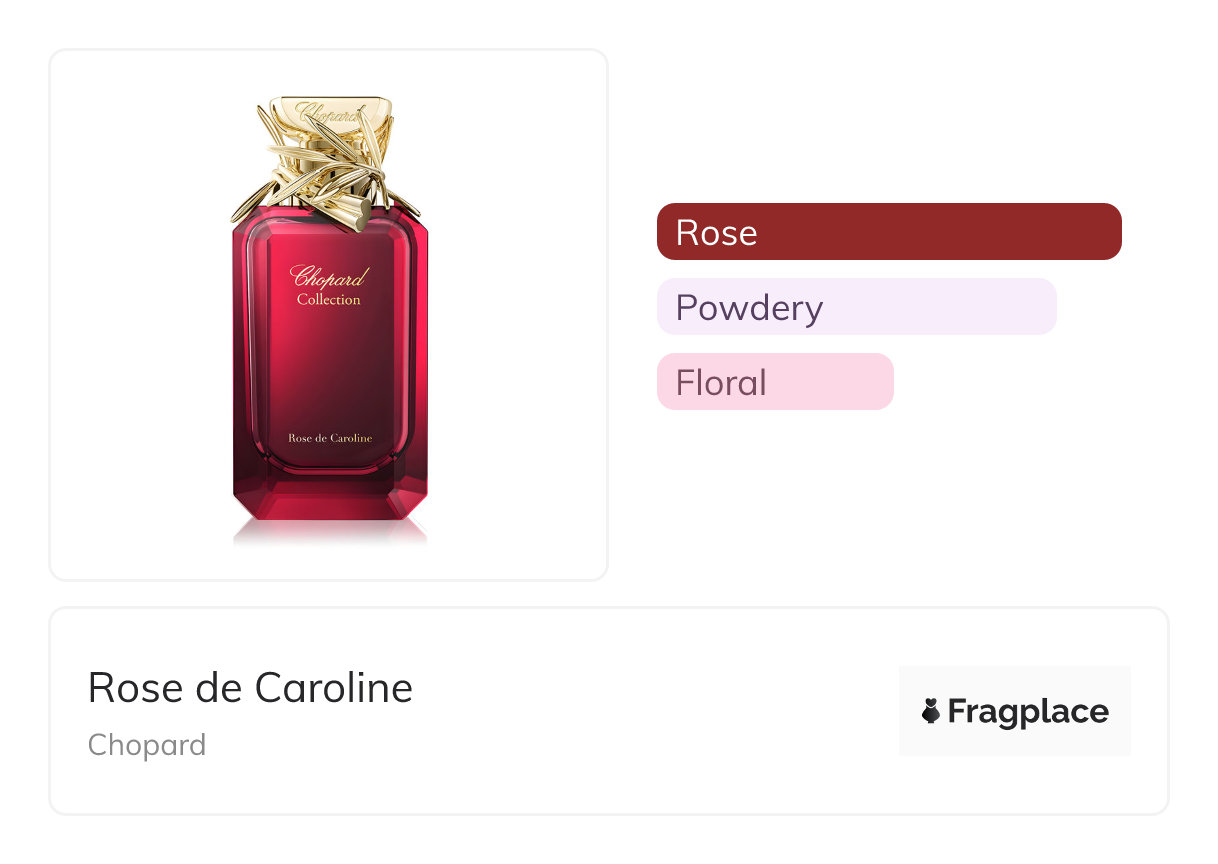
Task: Click the white Rose text label
Action: [x=716, y=233]
